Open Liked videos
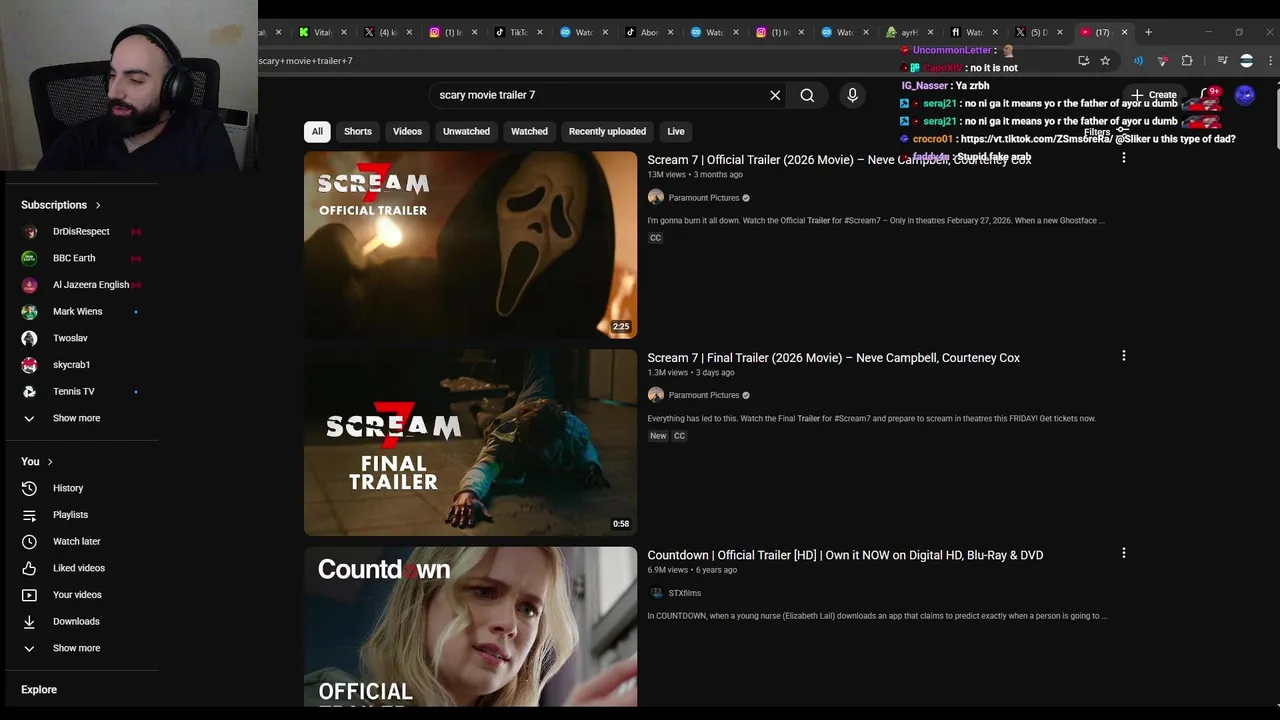Screen dimensions: 1280x720 tap(78, 568)
